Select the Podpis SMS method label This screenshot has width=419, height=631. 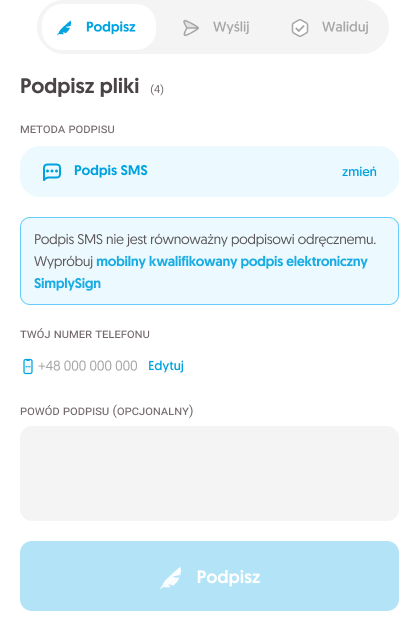[x=111, y=171]
